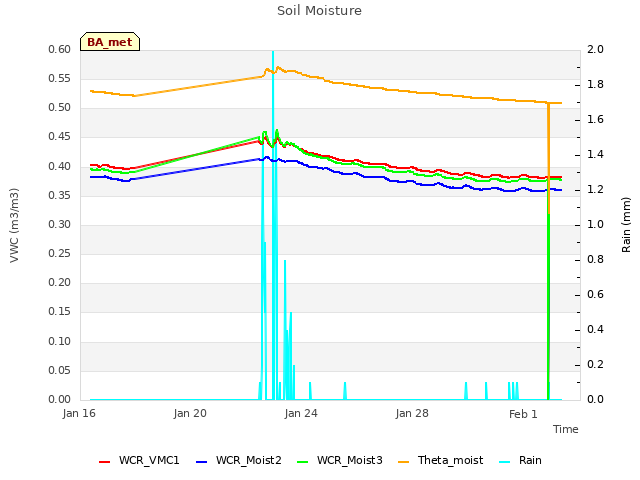Click the cyan Rain legend swatch
Image resolution: width=640 pixels, height=480 pixels.
pos(504,462)
